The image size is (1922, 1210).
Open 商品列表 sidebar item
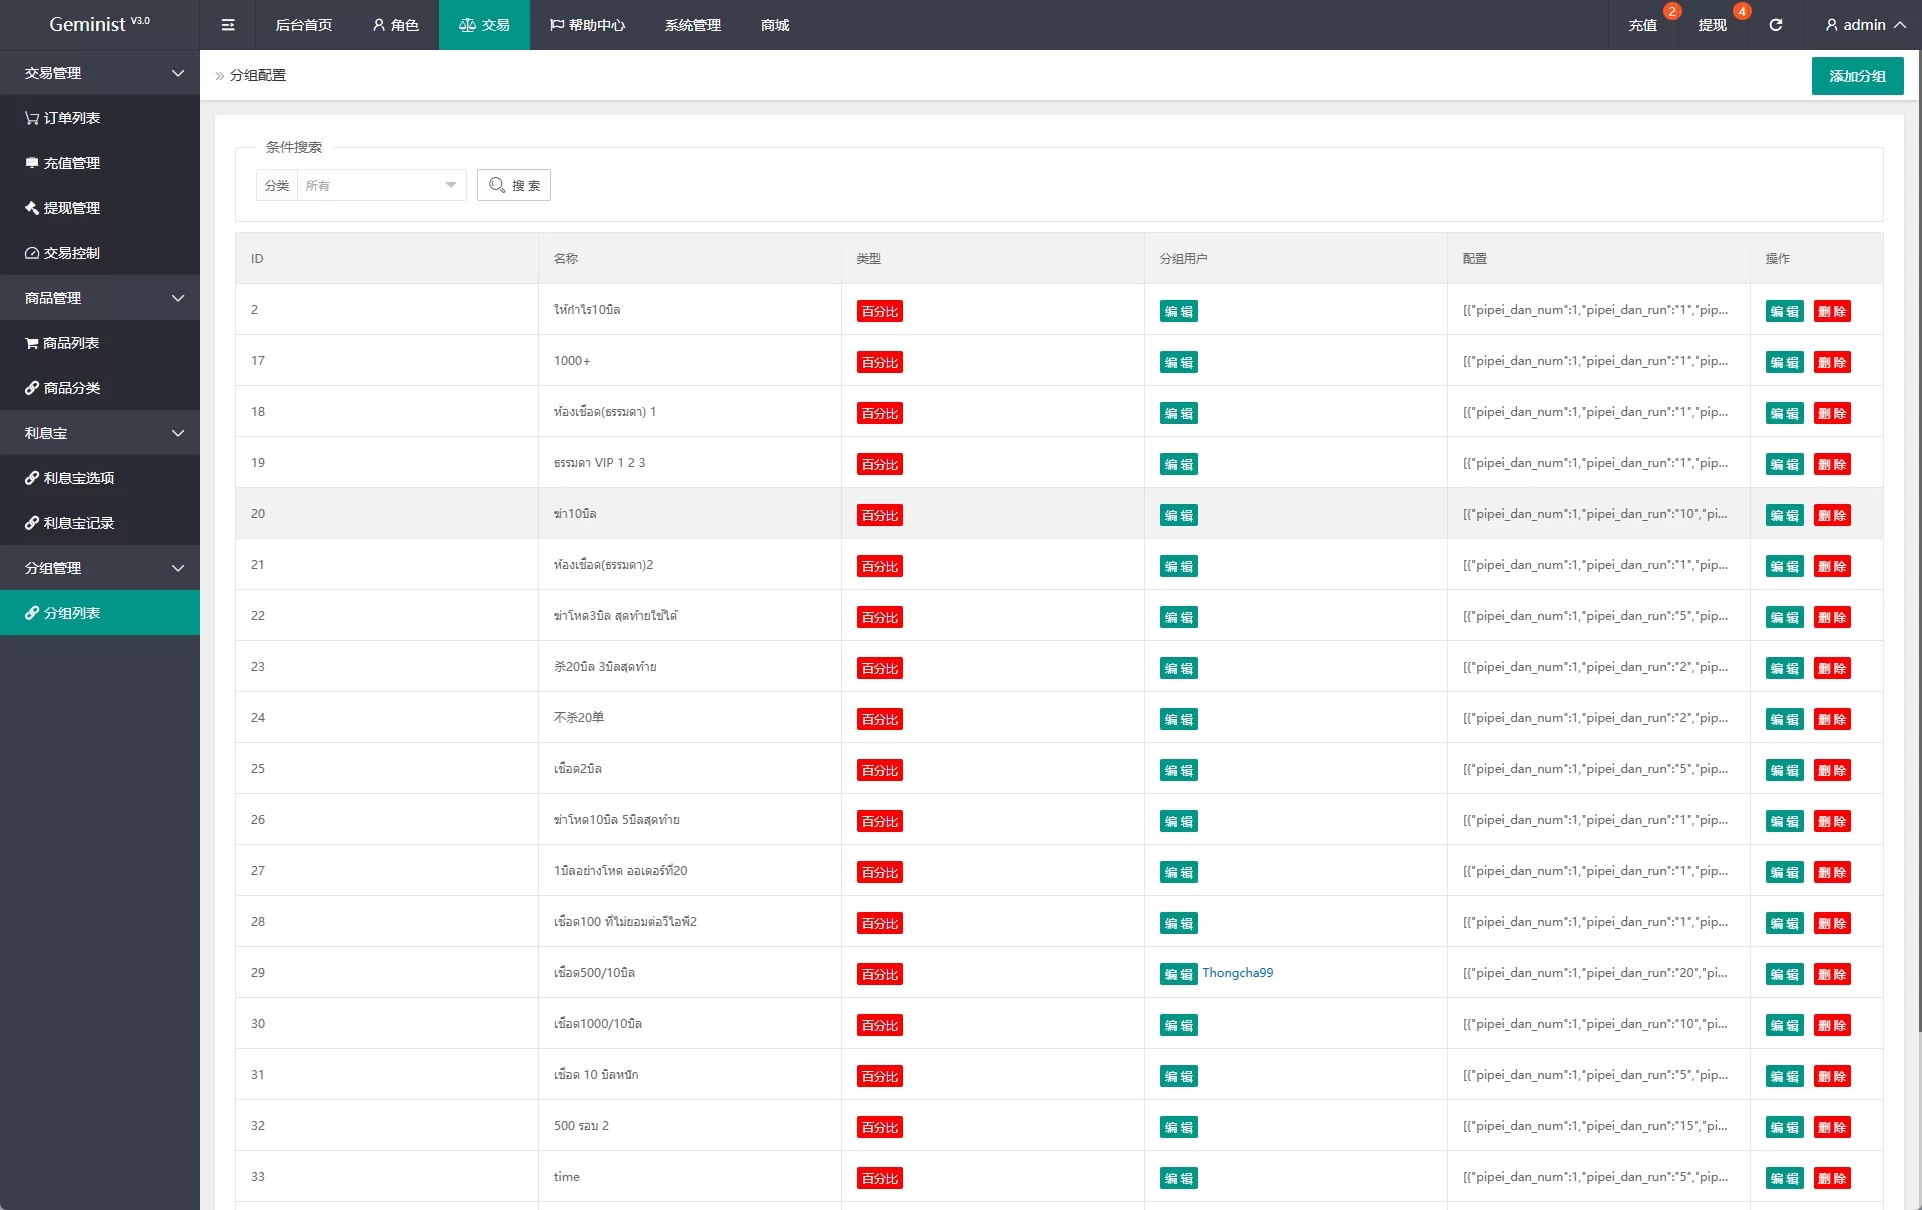(62, 343)
